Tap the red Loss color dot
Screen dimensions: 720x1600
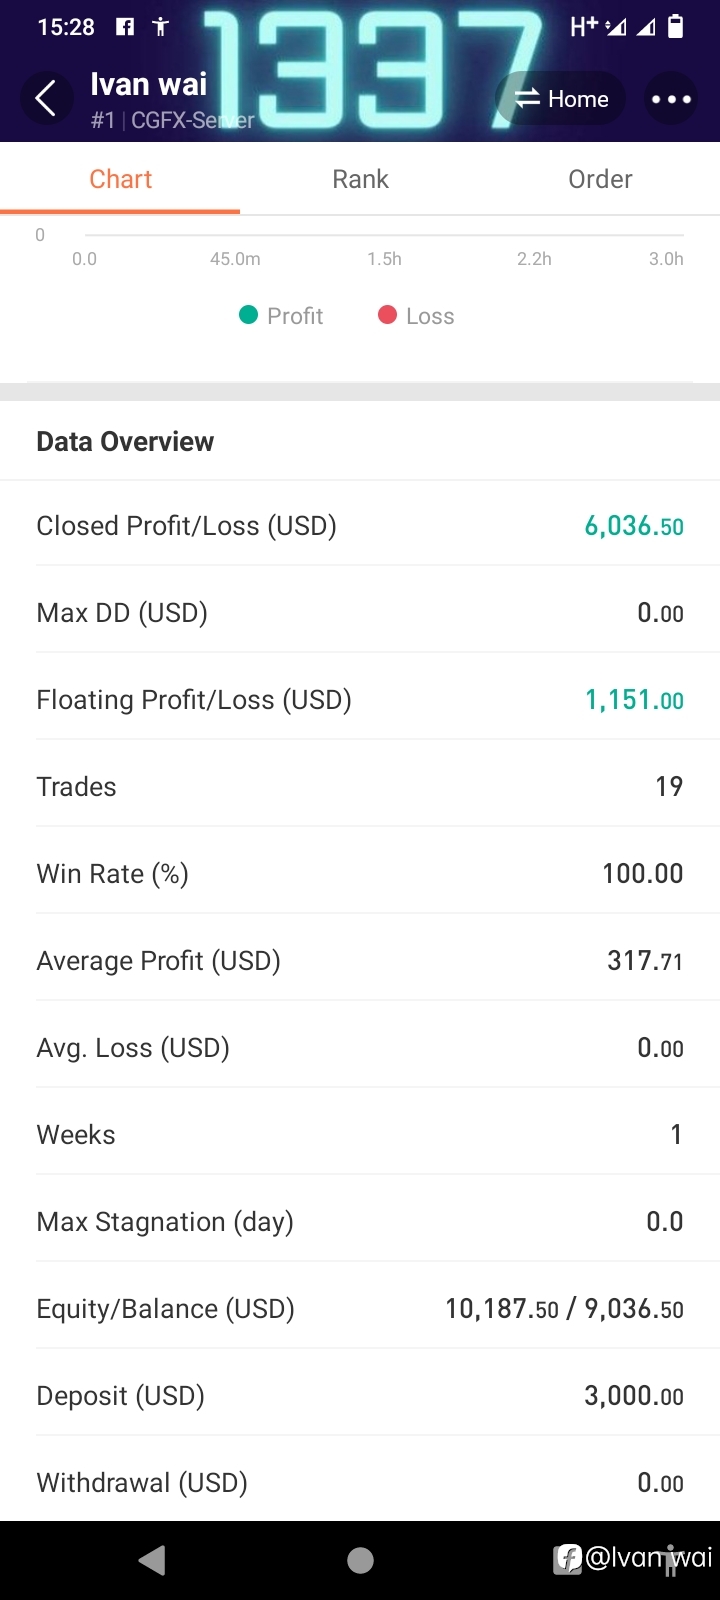point(387,316)
